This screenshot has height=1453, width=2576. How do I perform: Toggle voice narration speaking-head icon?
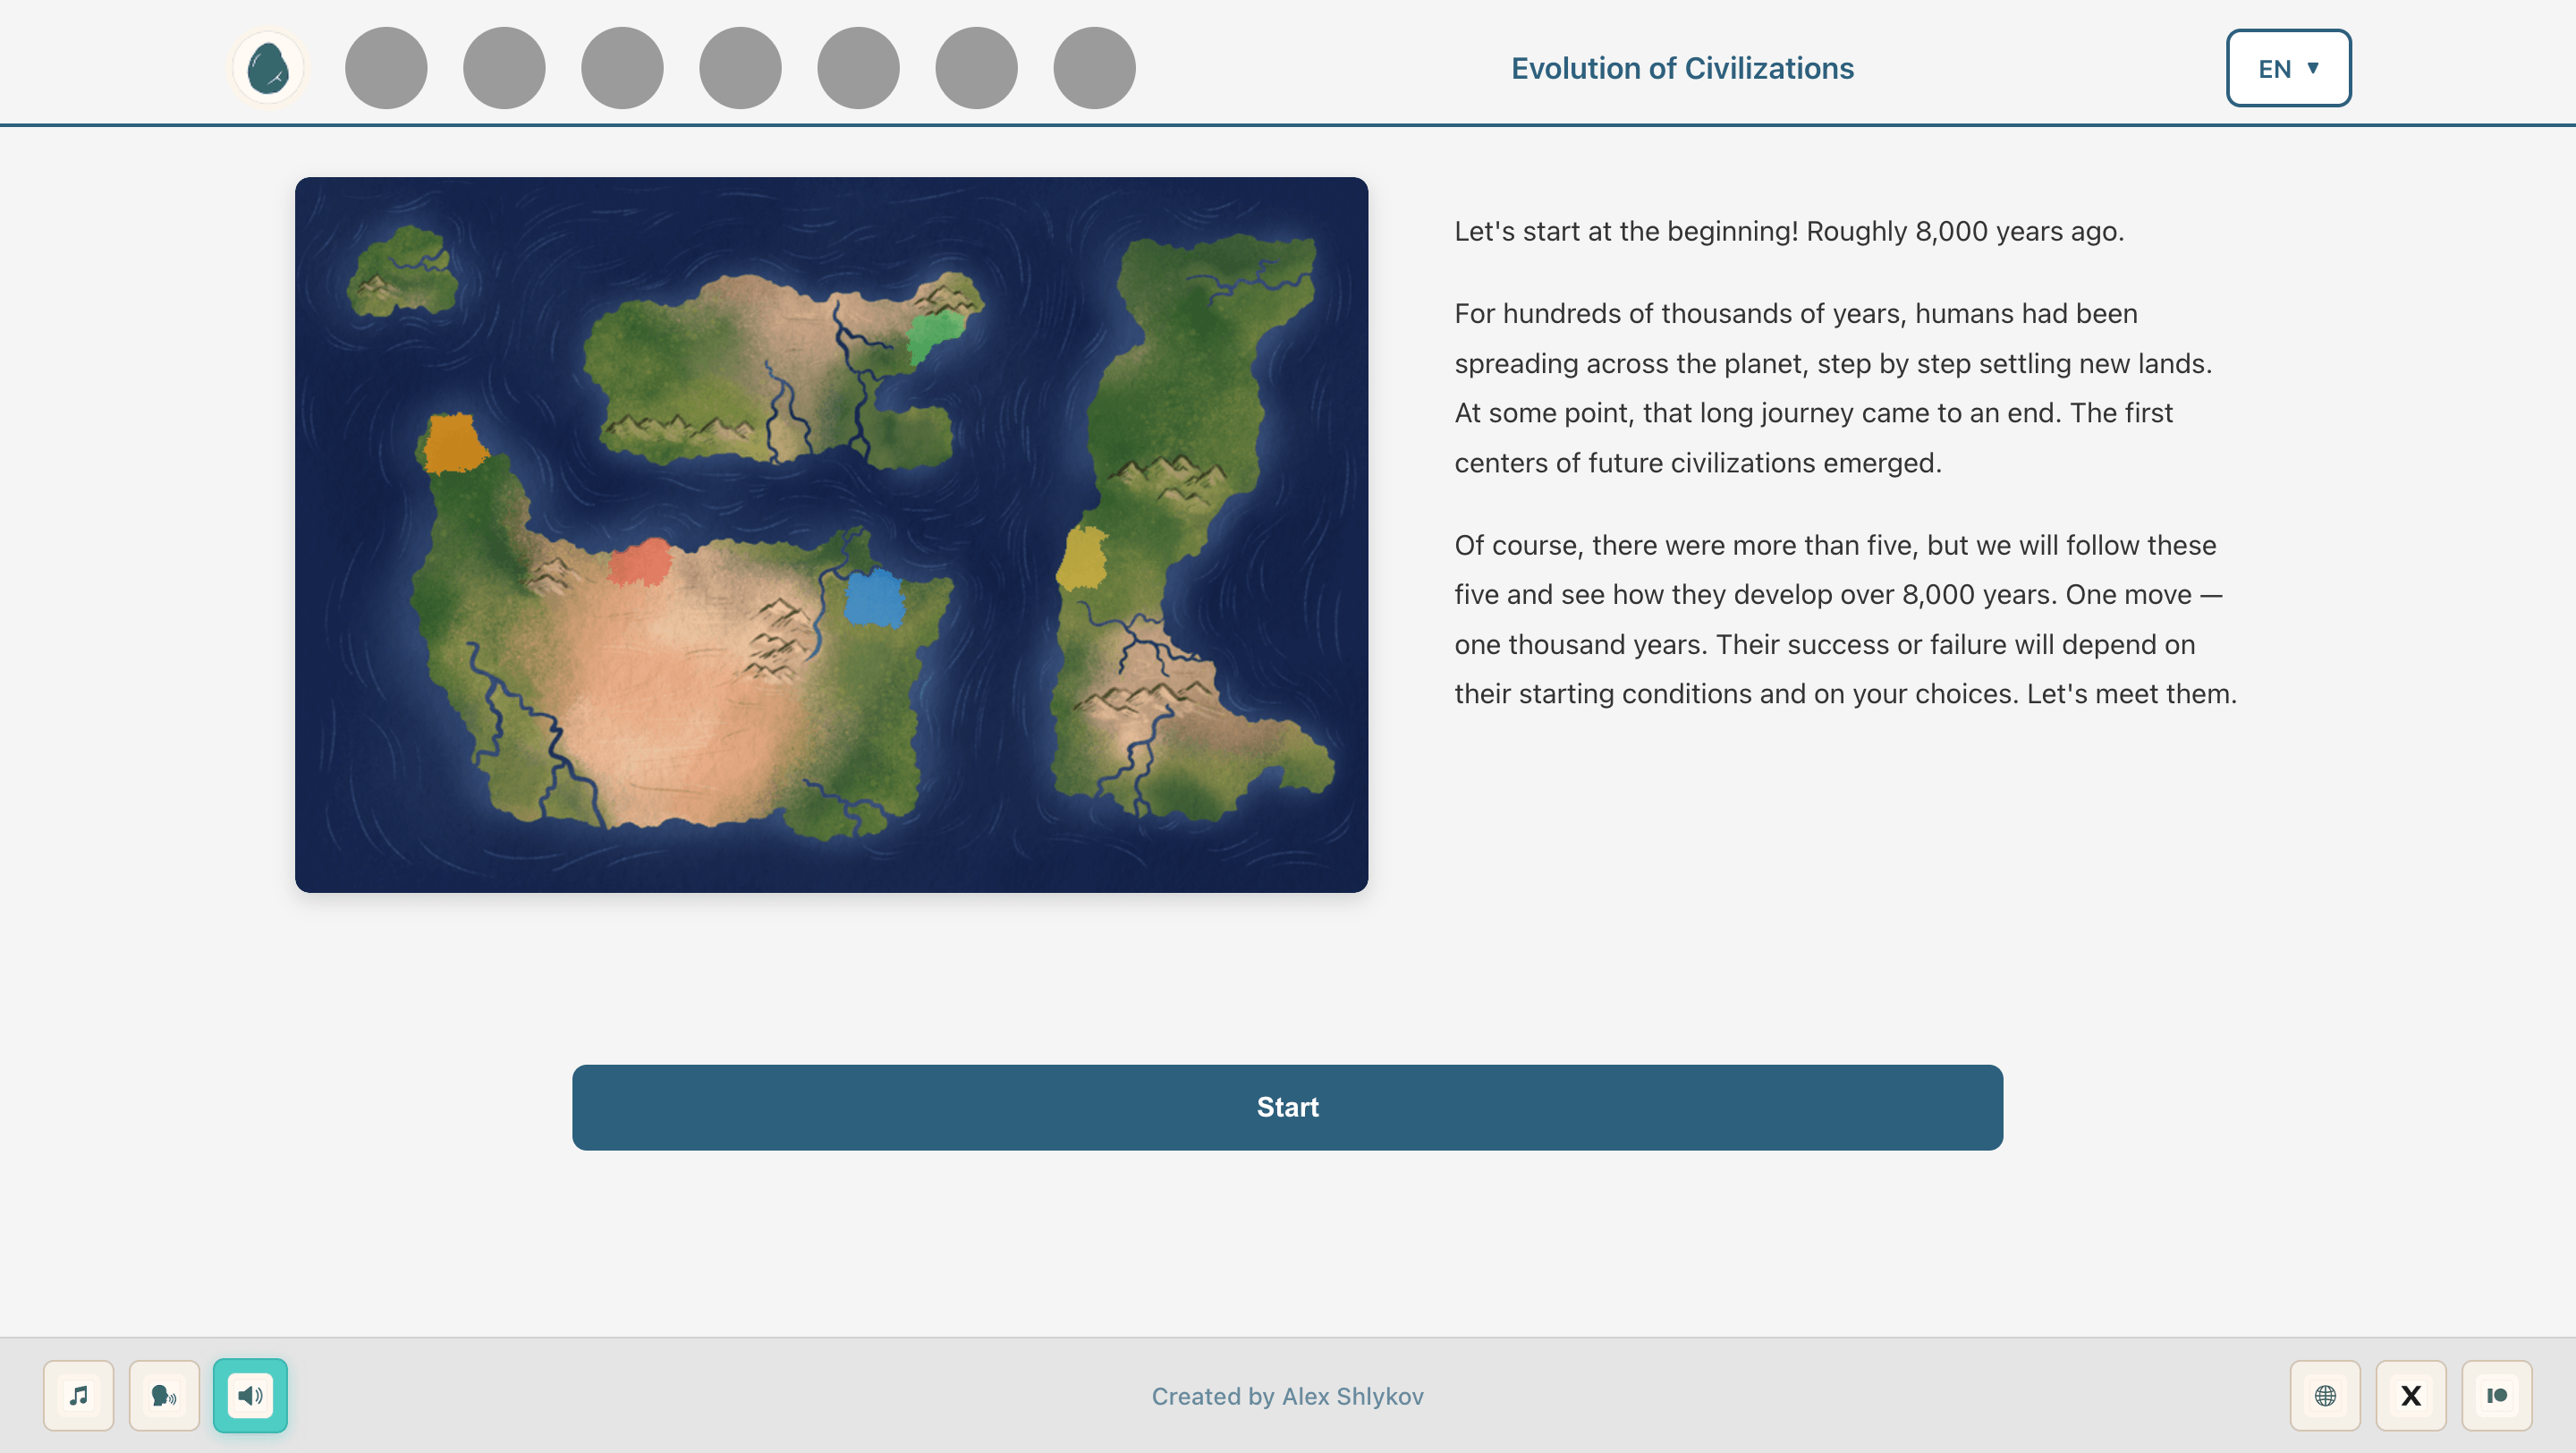point(164,1395)
